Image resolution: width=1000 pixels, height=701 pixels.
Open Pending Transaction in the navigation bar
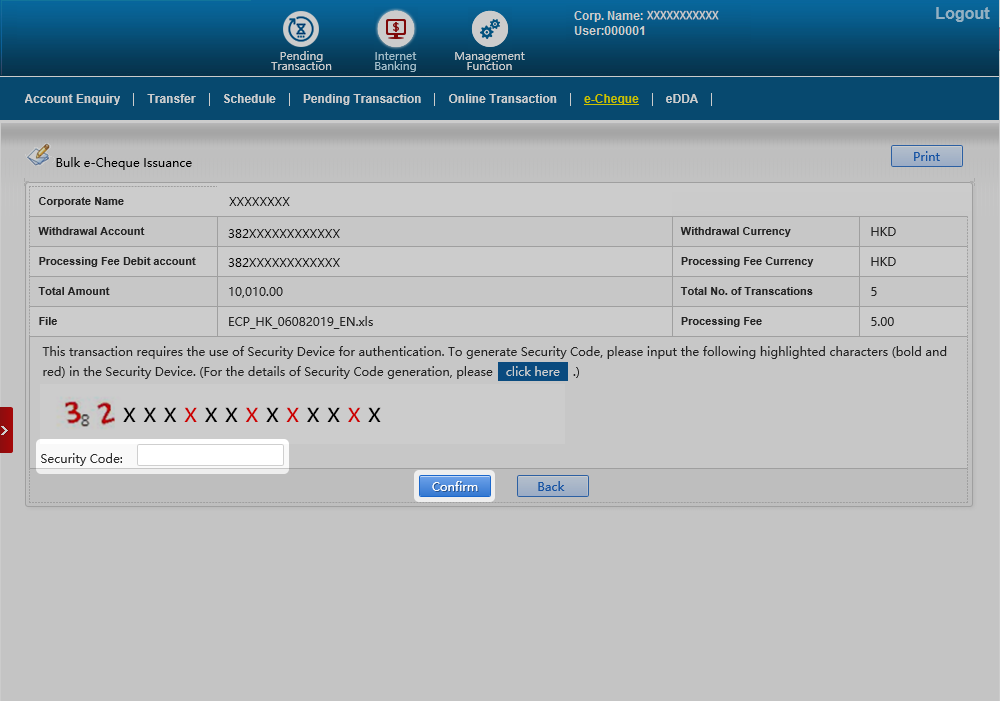(x=362, y=99)
